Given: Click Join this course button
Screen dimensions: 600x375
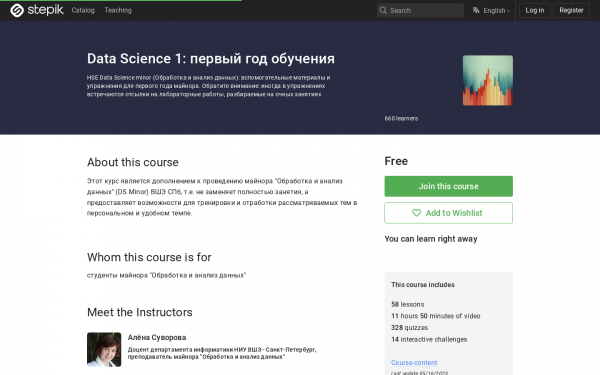Looking at the screenshot, I should tap(448, 186).
